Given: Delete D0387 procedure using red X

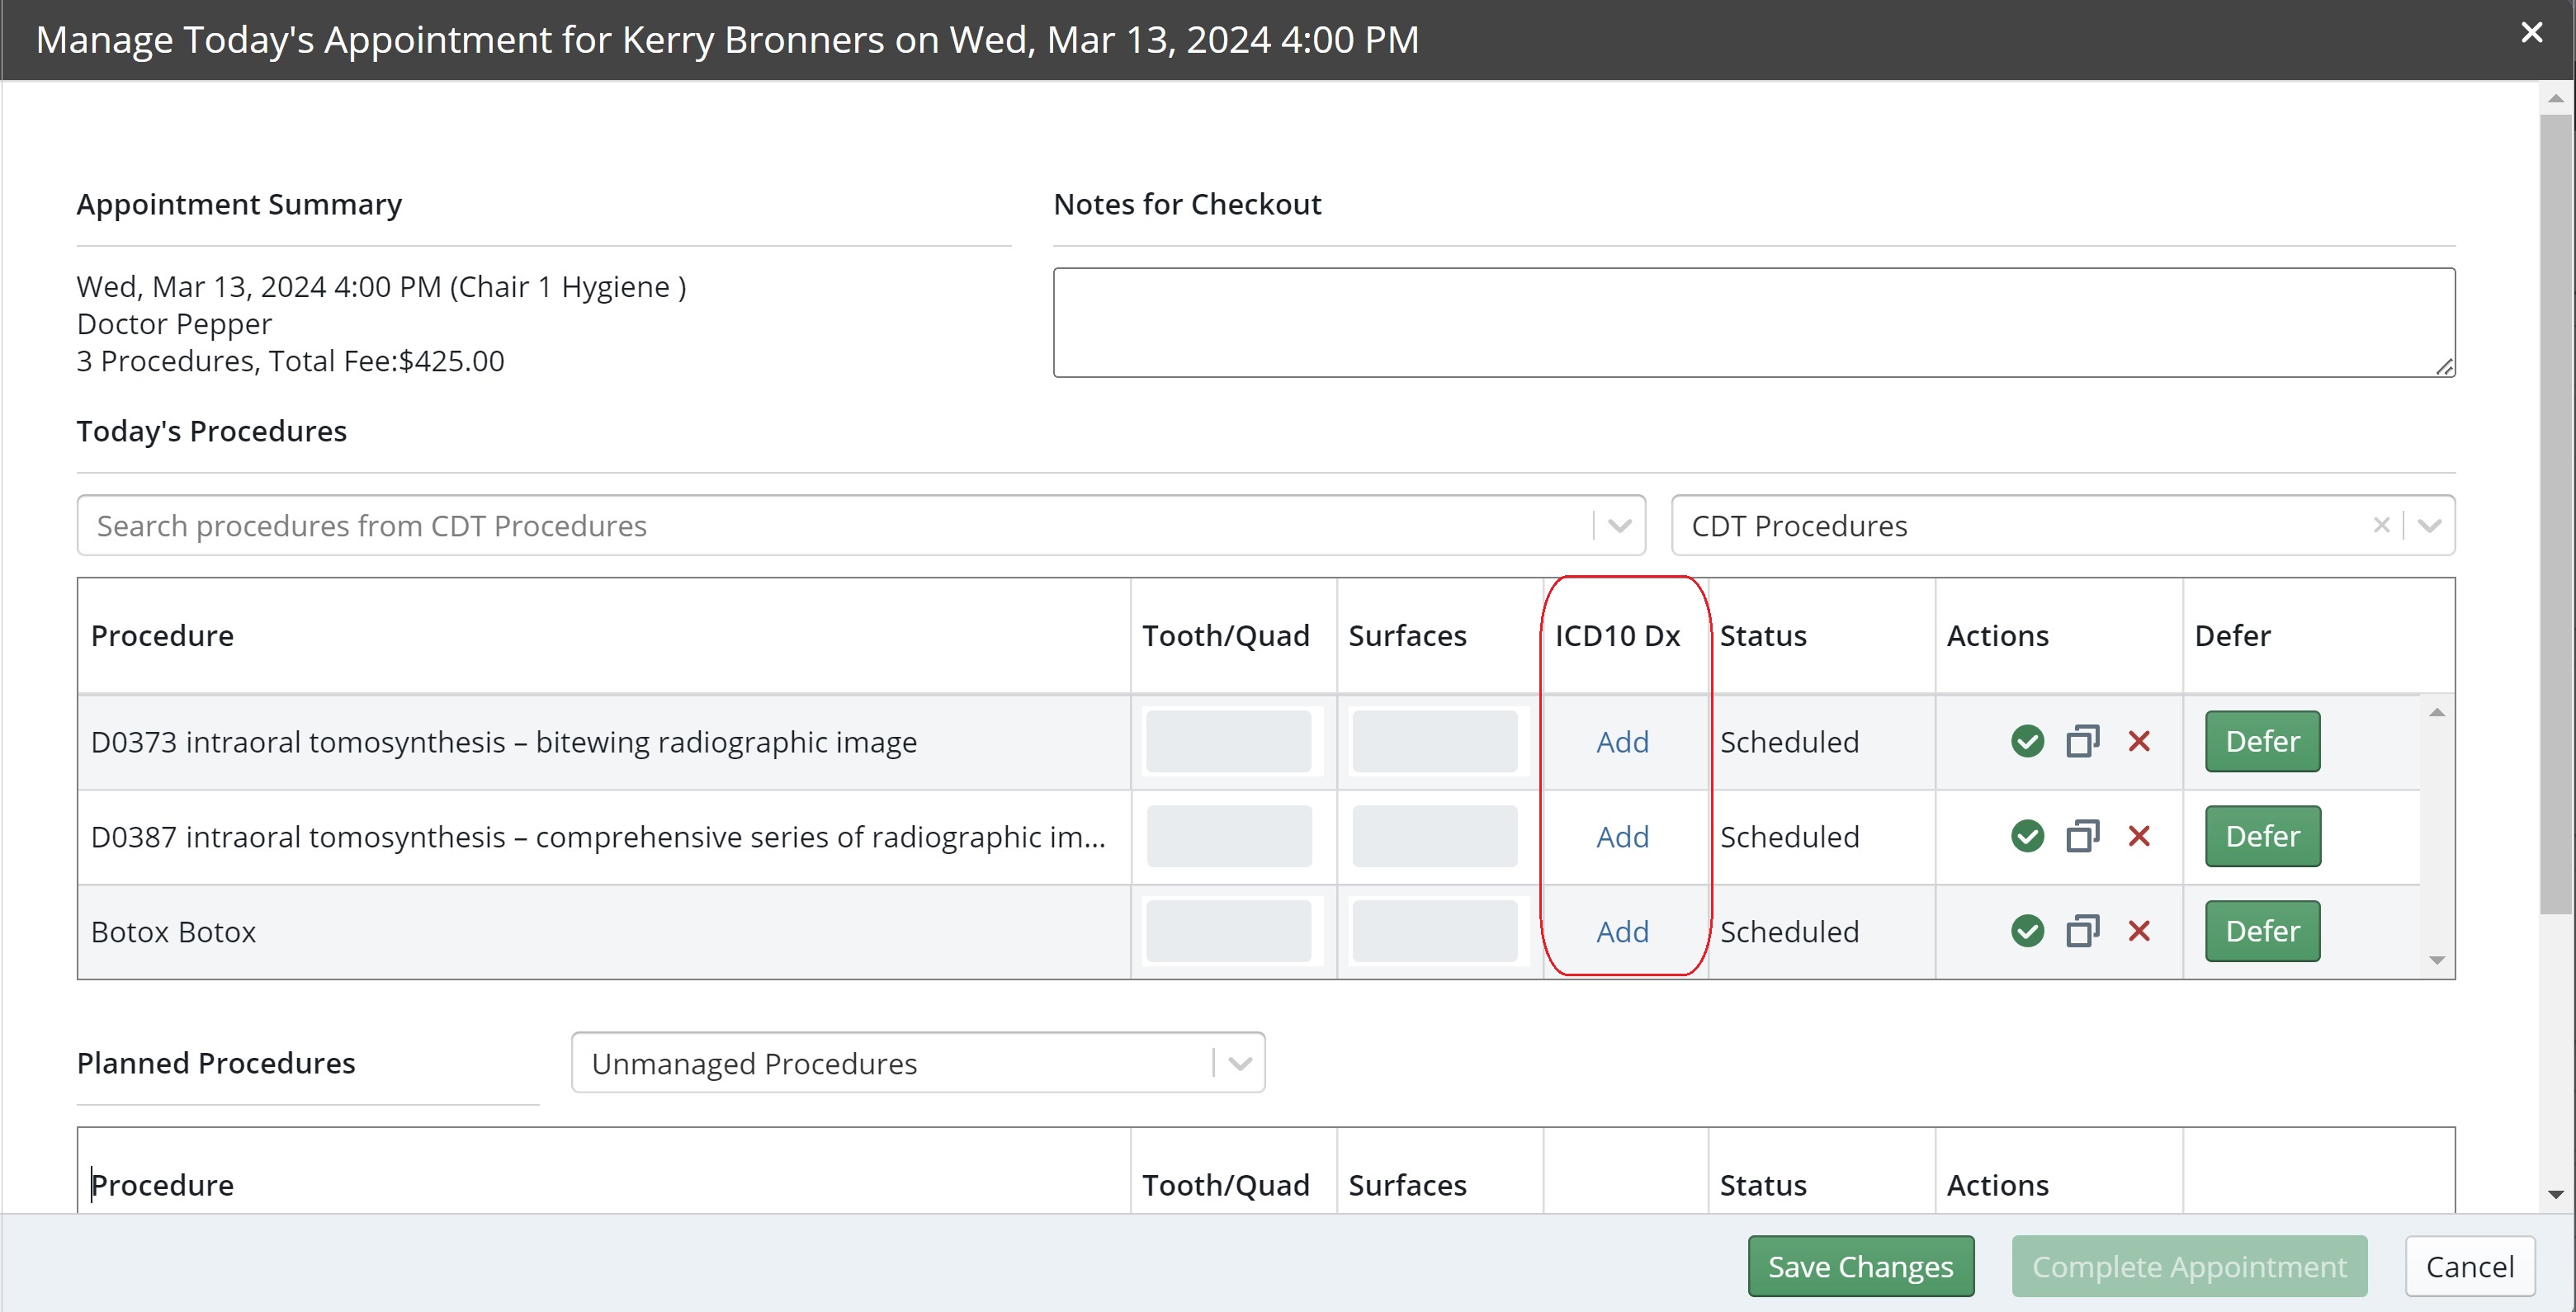Looking at the screenshot, I should tap(2139, 836).
